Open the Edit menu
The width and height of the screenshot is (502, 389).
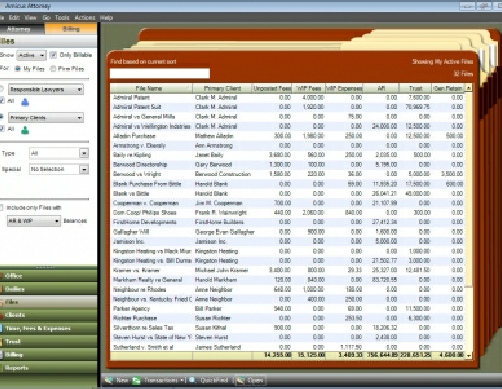[14, 18]
